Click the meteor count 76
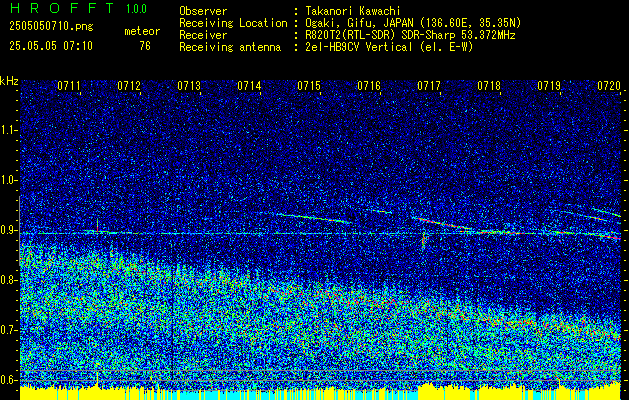The height and width of the screenshot is (400, 629). (x=145, y=46)
